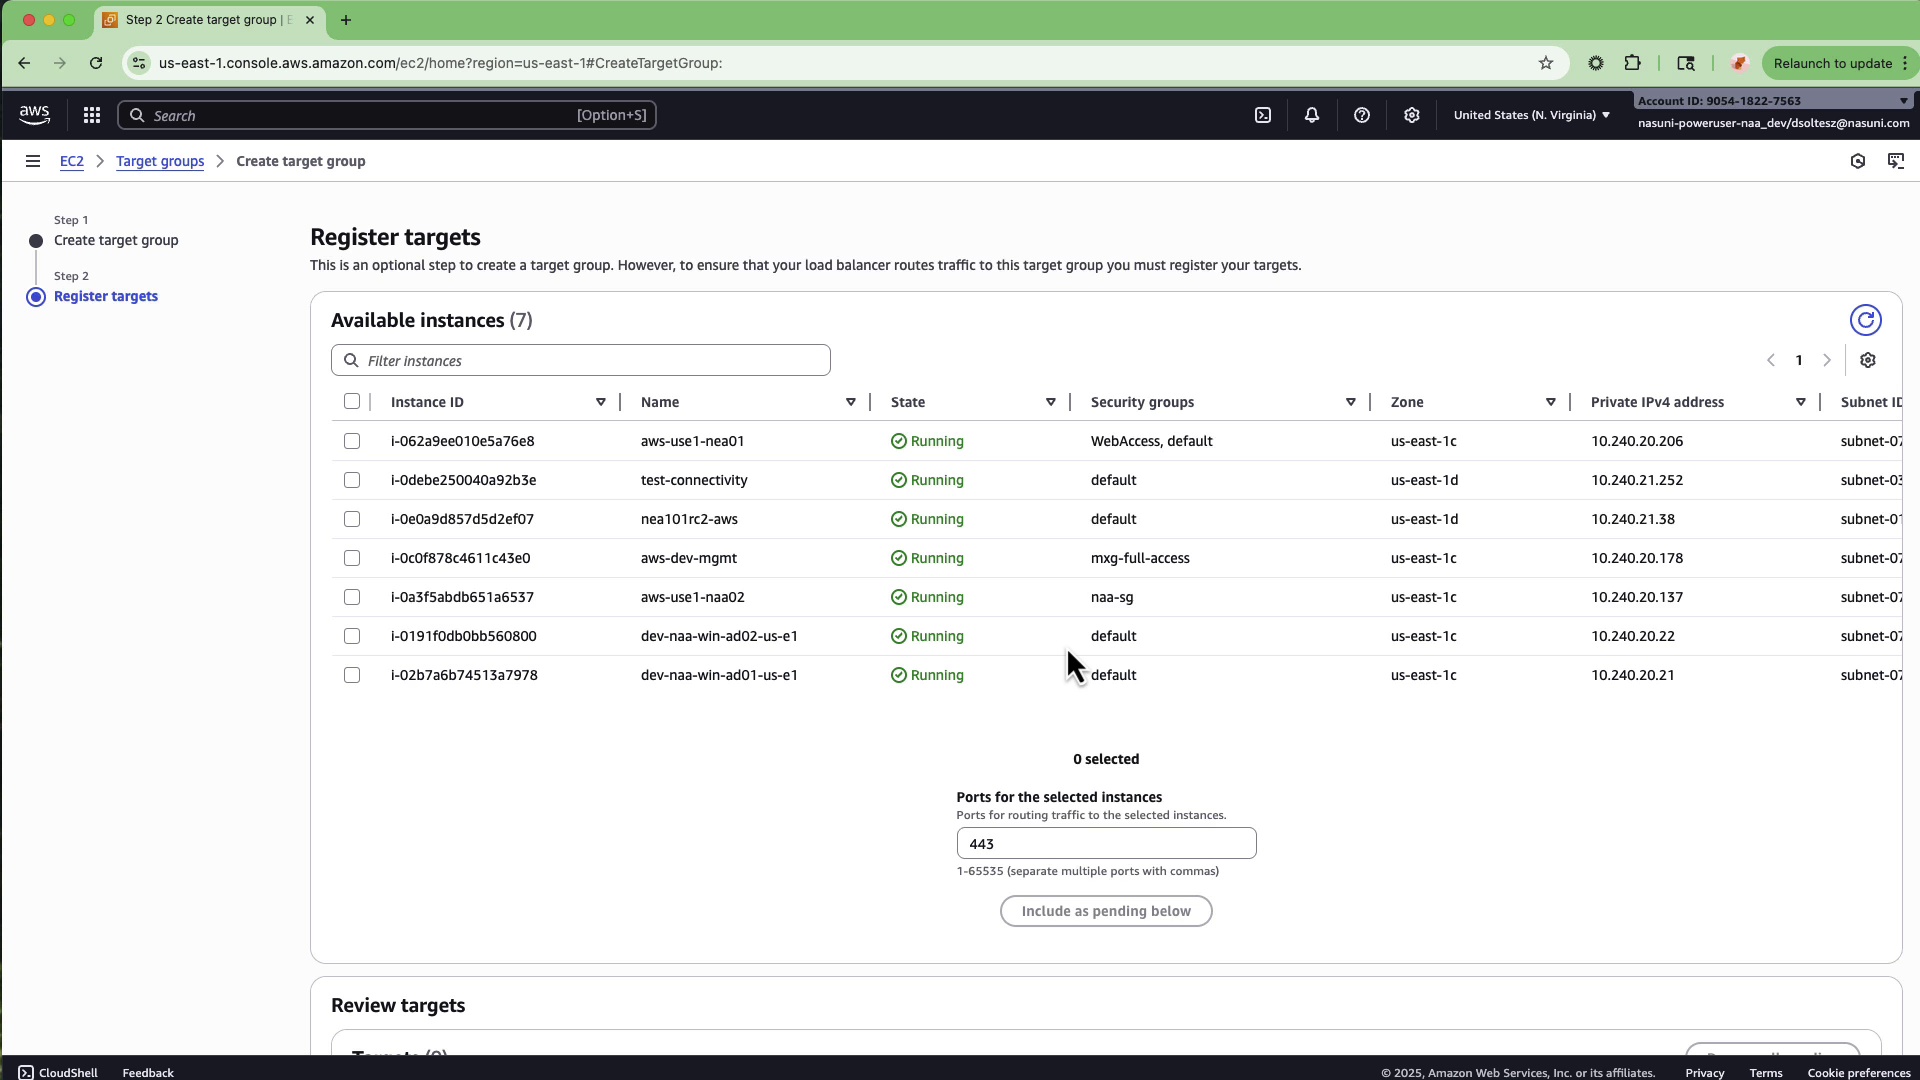Open the EC2 side navigation hamburger menu
Image resolution: width=1920 pixels, height=1080 pixels.
pyautogui.click(x=33, y=161)
